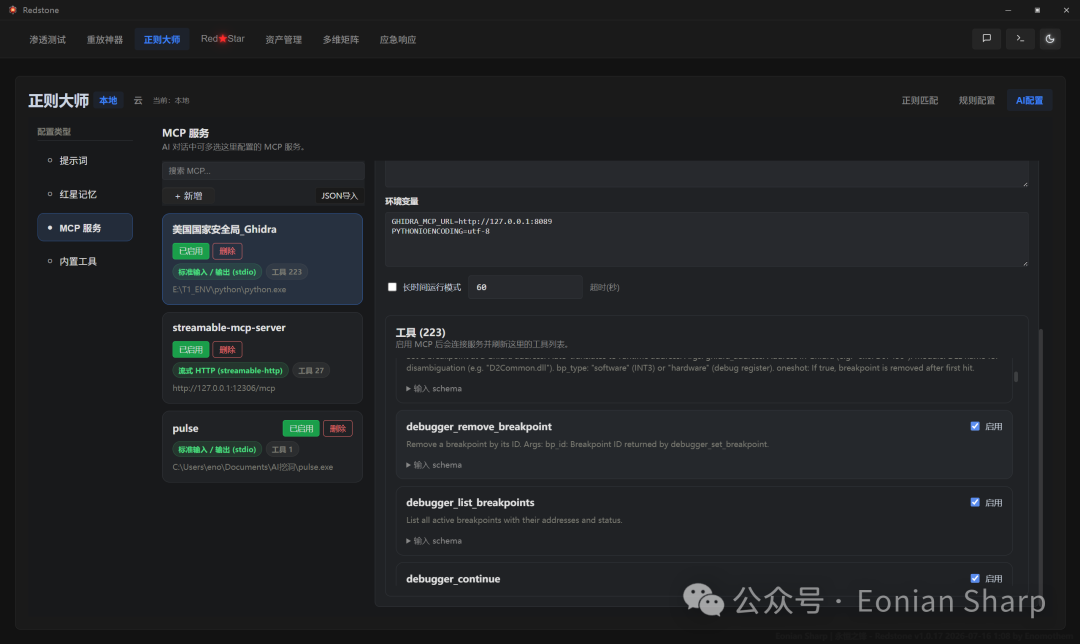Image resolution: width=1080 pixels, height=644 pixels.
Task: Expand 输入 schema under debugger_list_breakpoints
Action: tap(434, 541)
